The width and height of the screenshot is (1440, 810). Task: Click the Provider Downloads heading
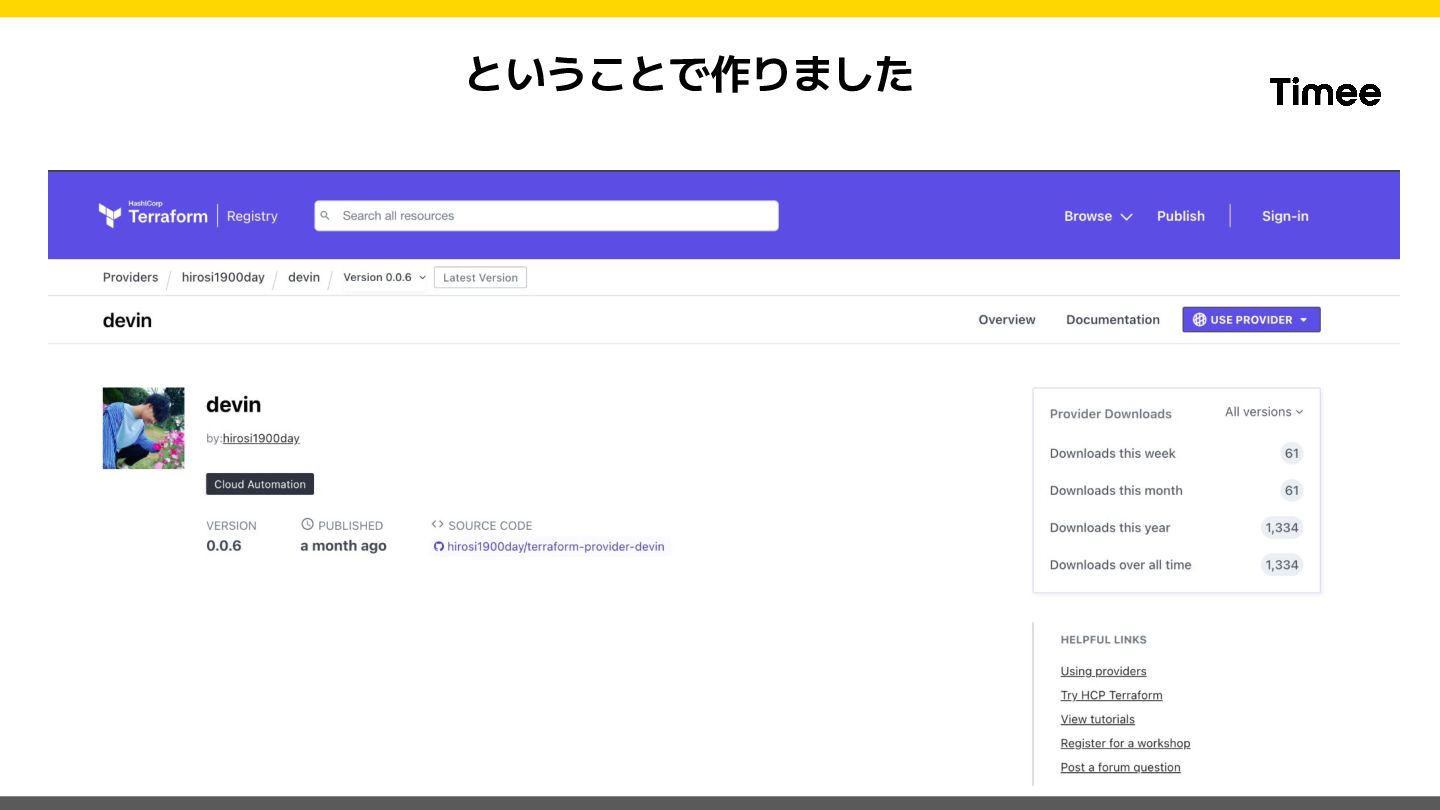tap(1110, 414)
